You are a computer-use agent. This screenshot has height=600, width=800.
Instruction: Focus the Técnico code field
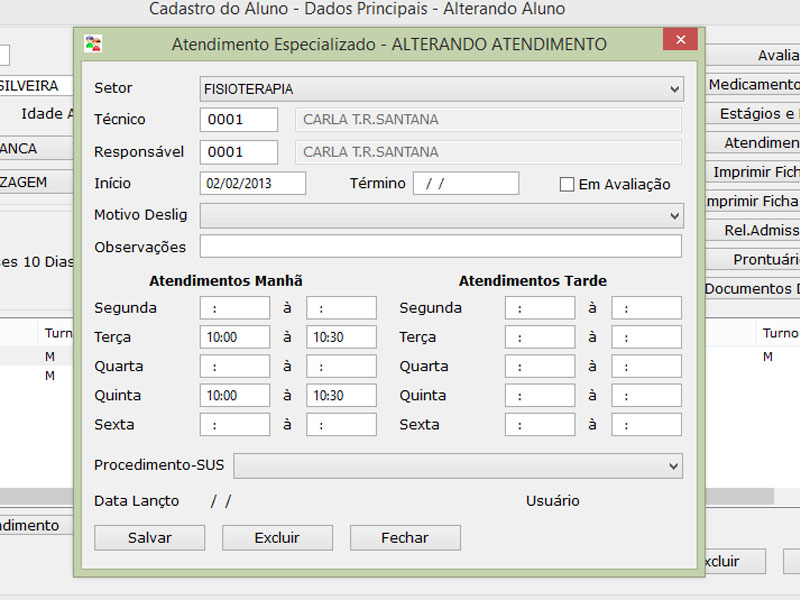[x=239, y=120]
